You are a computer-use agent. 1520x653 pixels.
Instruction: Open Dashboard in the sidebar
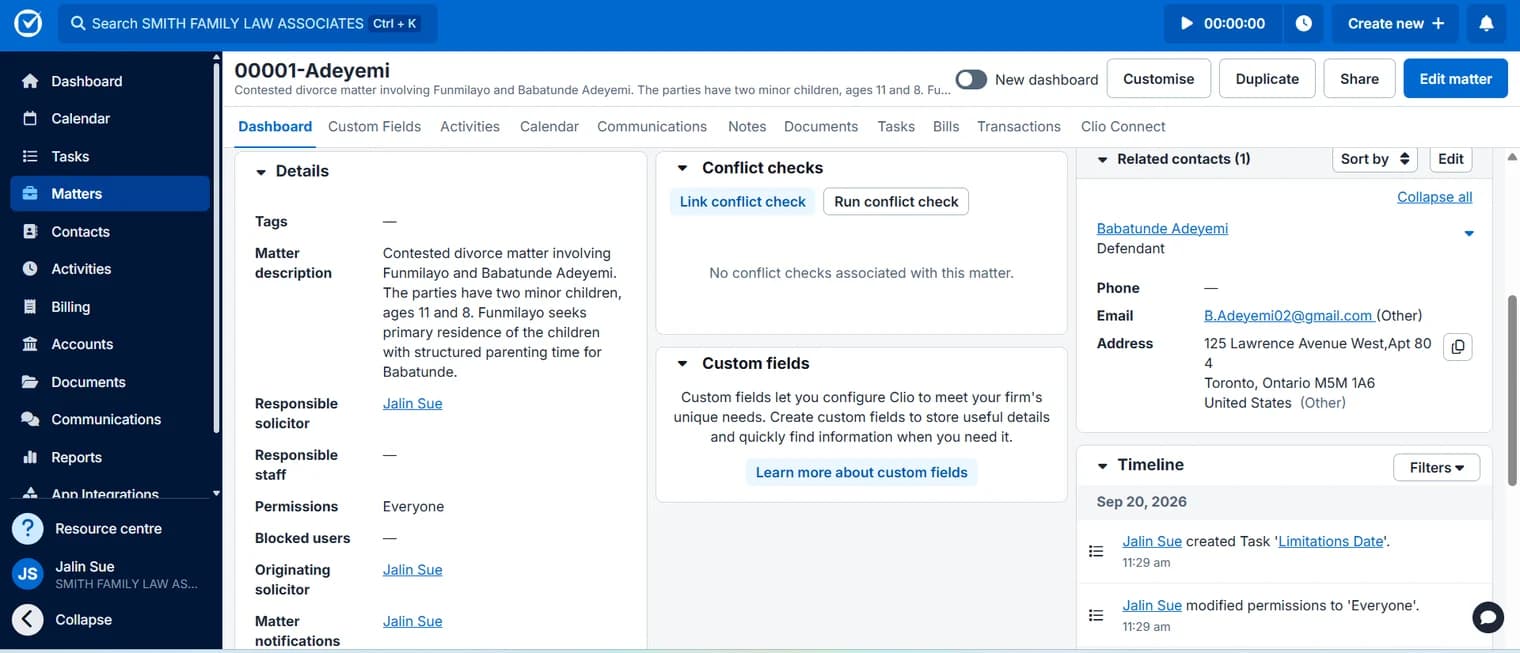110,81
